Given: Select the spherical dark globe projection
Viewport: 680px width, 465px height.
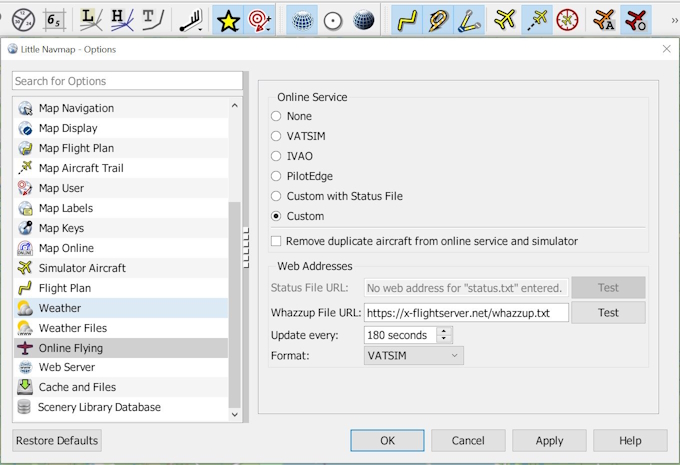Looking at the screenshot, I should tap(363, 20).
